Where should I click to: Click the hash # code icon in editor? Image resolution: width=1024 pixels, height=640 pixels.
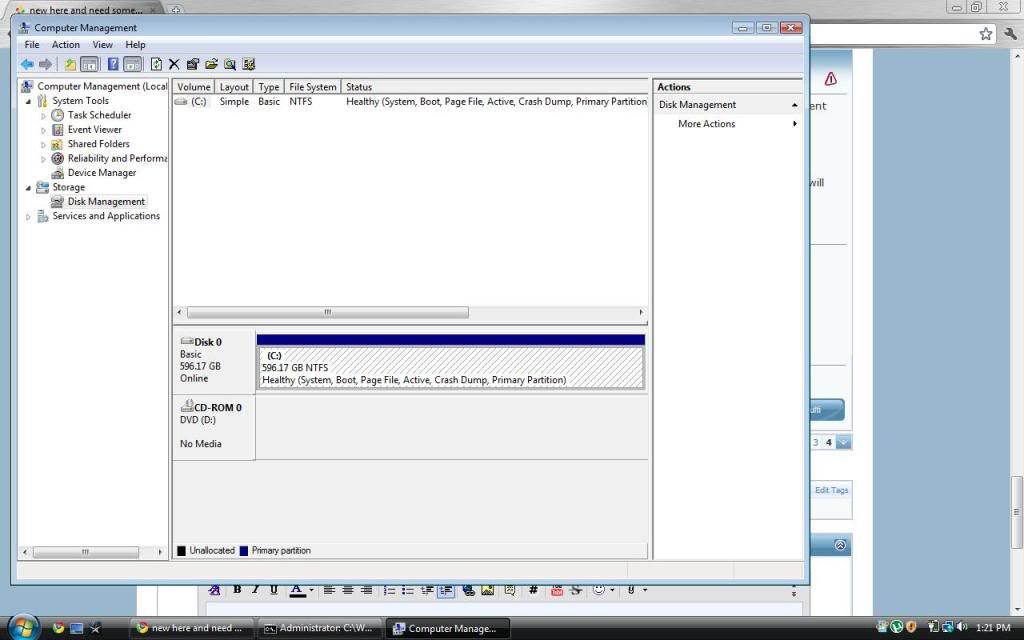[x=533, y=590]
